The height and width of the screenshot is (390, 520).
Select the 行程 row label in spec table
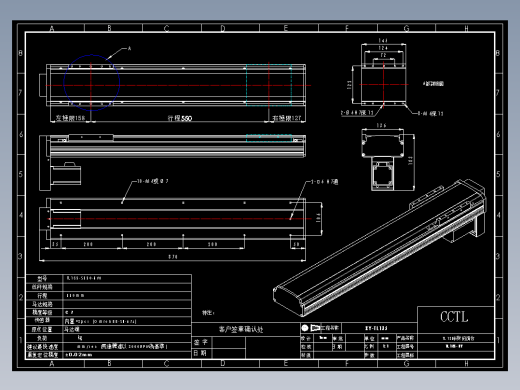click(42, 295)
